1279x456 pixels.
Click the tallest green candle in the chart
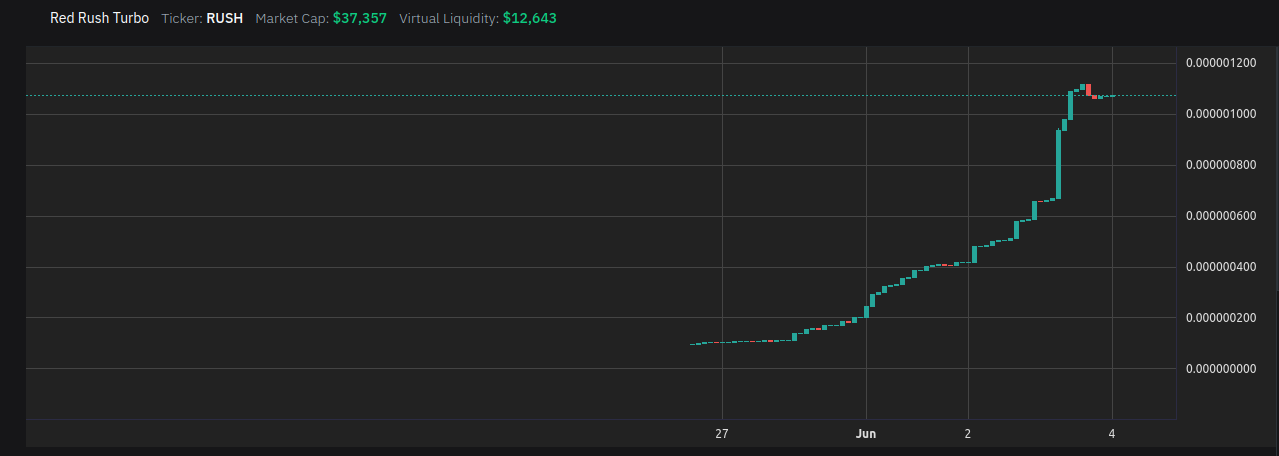(1058, 164)
